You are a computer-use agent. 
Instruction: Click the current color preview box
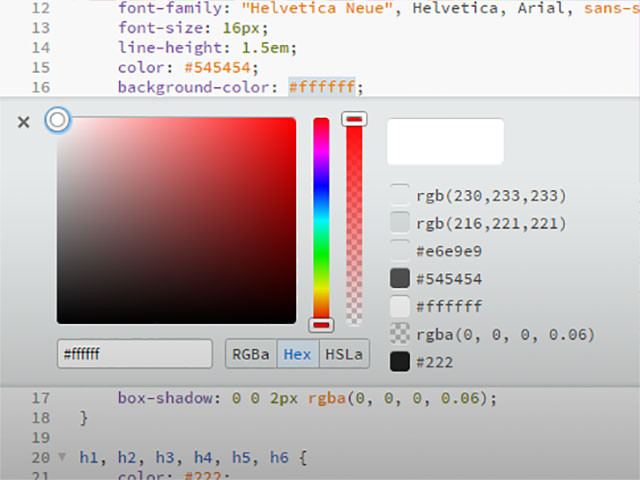click(x=445, y=142)
